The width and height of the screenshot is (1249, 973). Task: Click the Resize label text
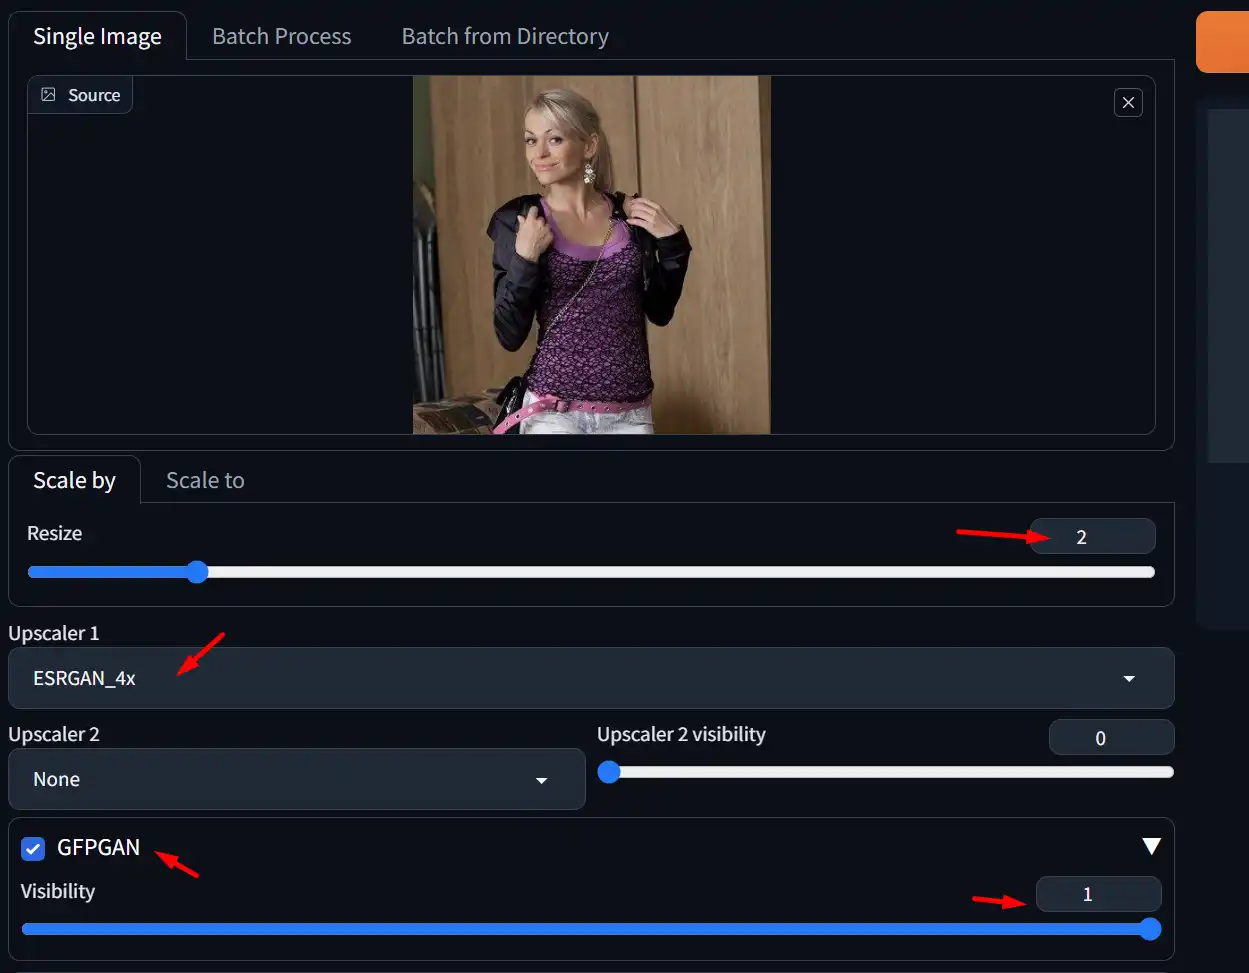[55, 533]
